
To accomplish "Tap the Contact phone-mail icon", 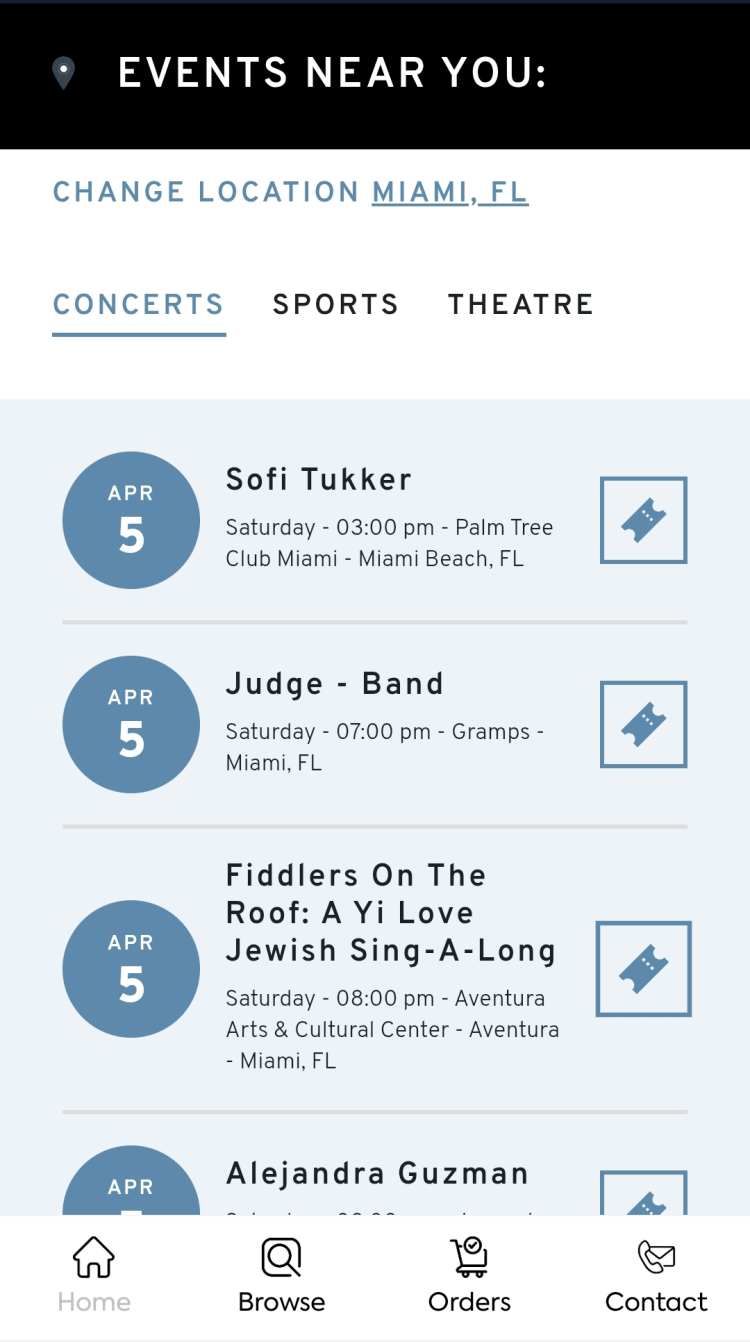I will [x=656, y=1257].
